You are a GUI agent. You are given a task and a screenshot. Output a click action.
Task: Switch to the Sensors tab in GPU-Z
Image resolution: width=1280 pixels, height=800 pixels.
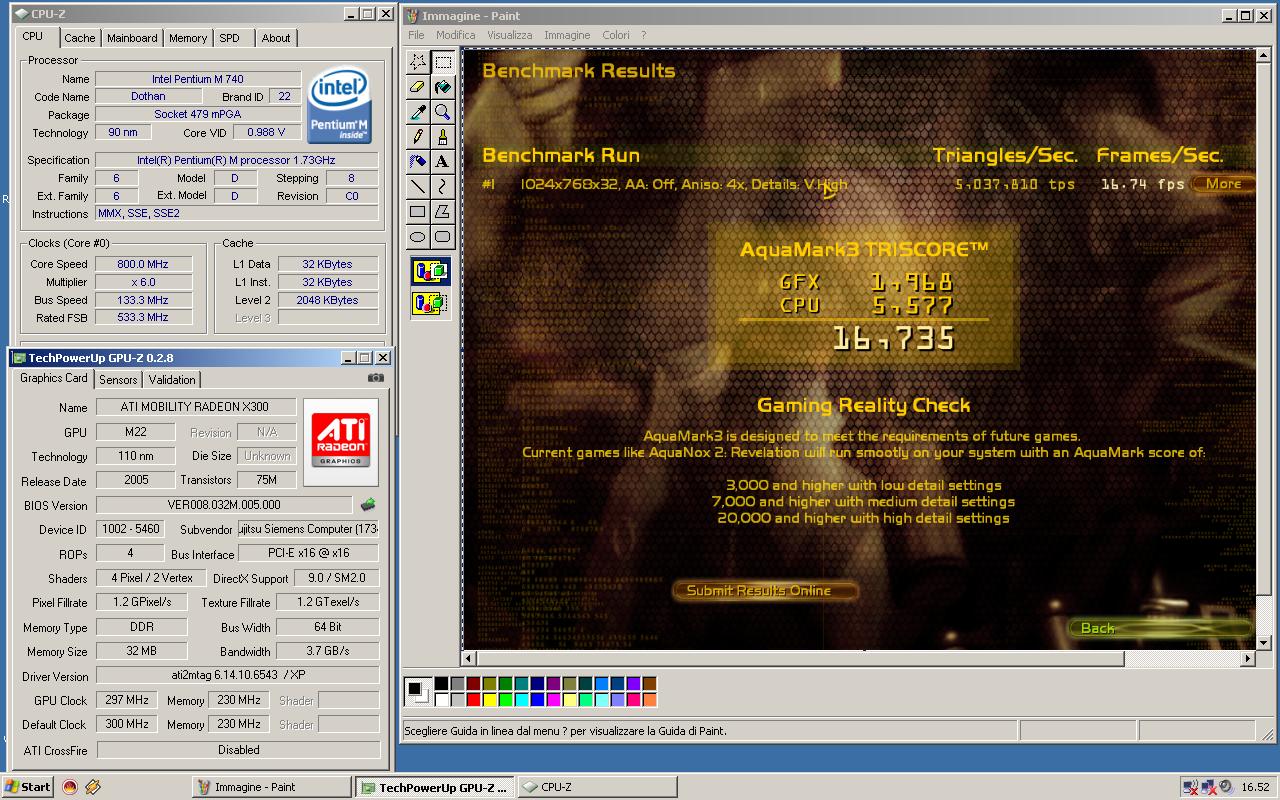pyautogui.click(x=118, y=380)
